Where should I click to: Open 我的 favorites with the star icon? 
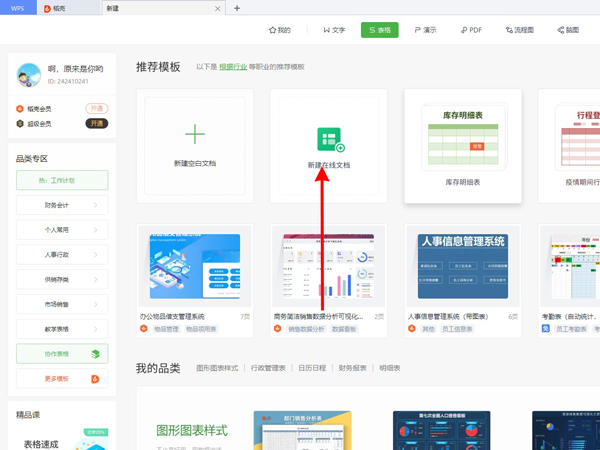[x=279, y=30]
